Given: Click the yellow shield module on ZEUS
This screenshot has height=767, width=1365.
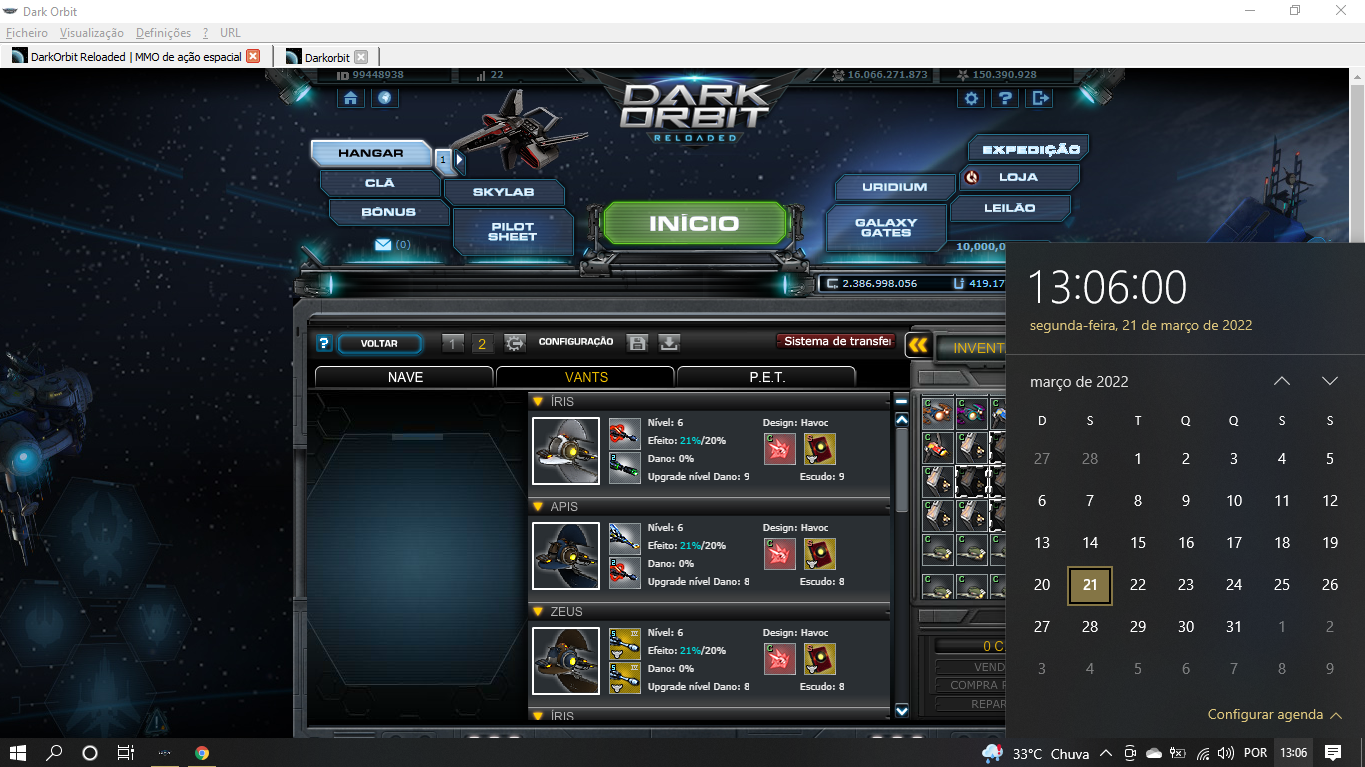Looking at the screenshot, I should point(820,659).
